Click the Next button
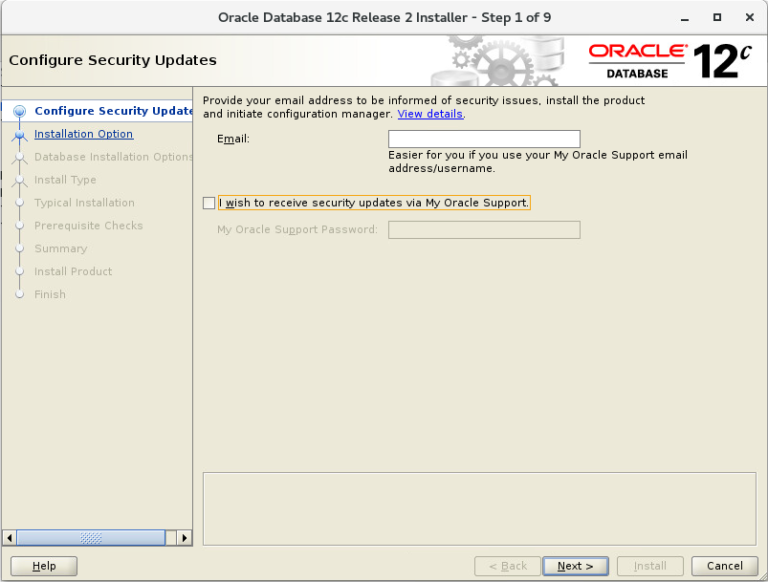Screen dimensions: 768x582 click(576, 566)
